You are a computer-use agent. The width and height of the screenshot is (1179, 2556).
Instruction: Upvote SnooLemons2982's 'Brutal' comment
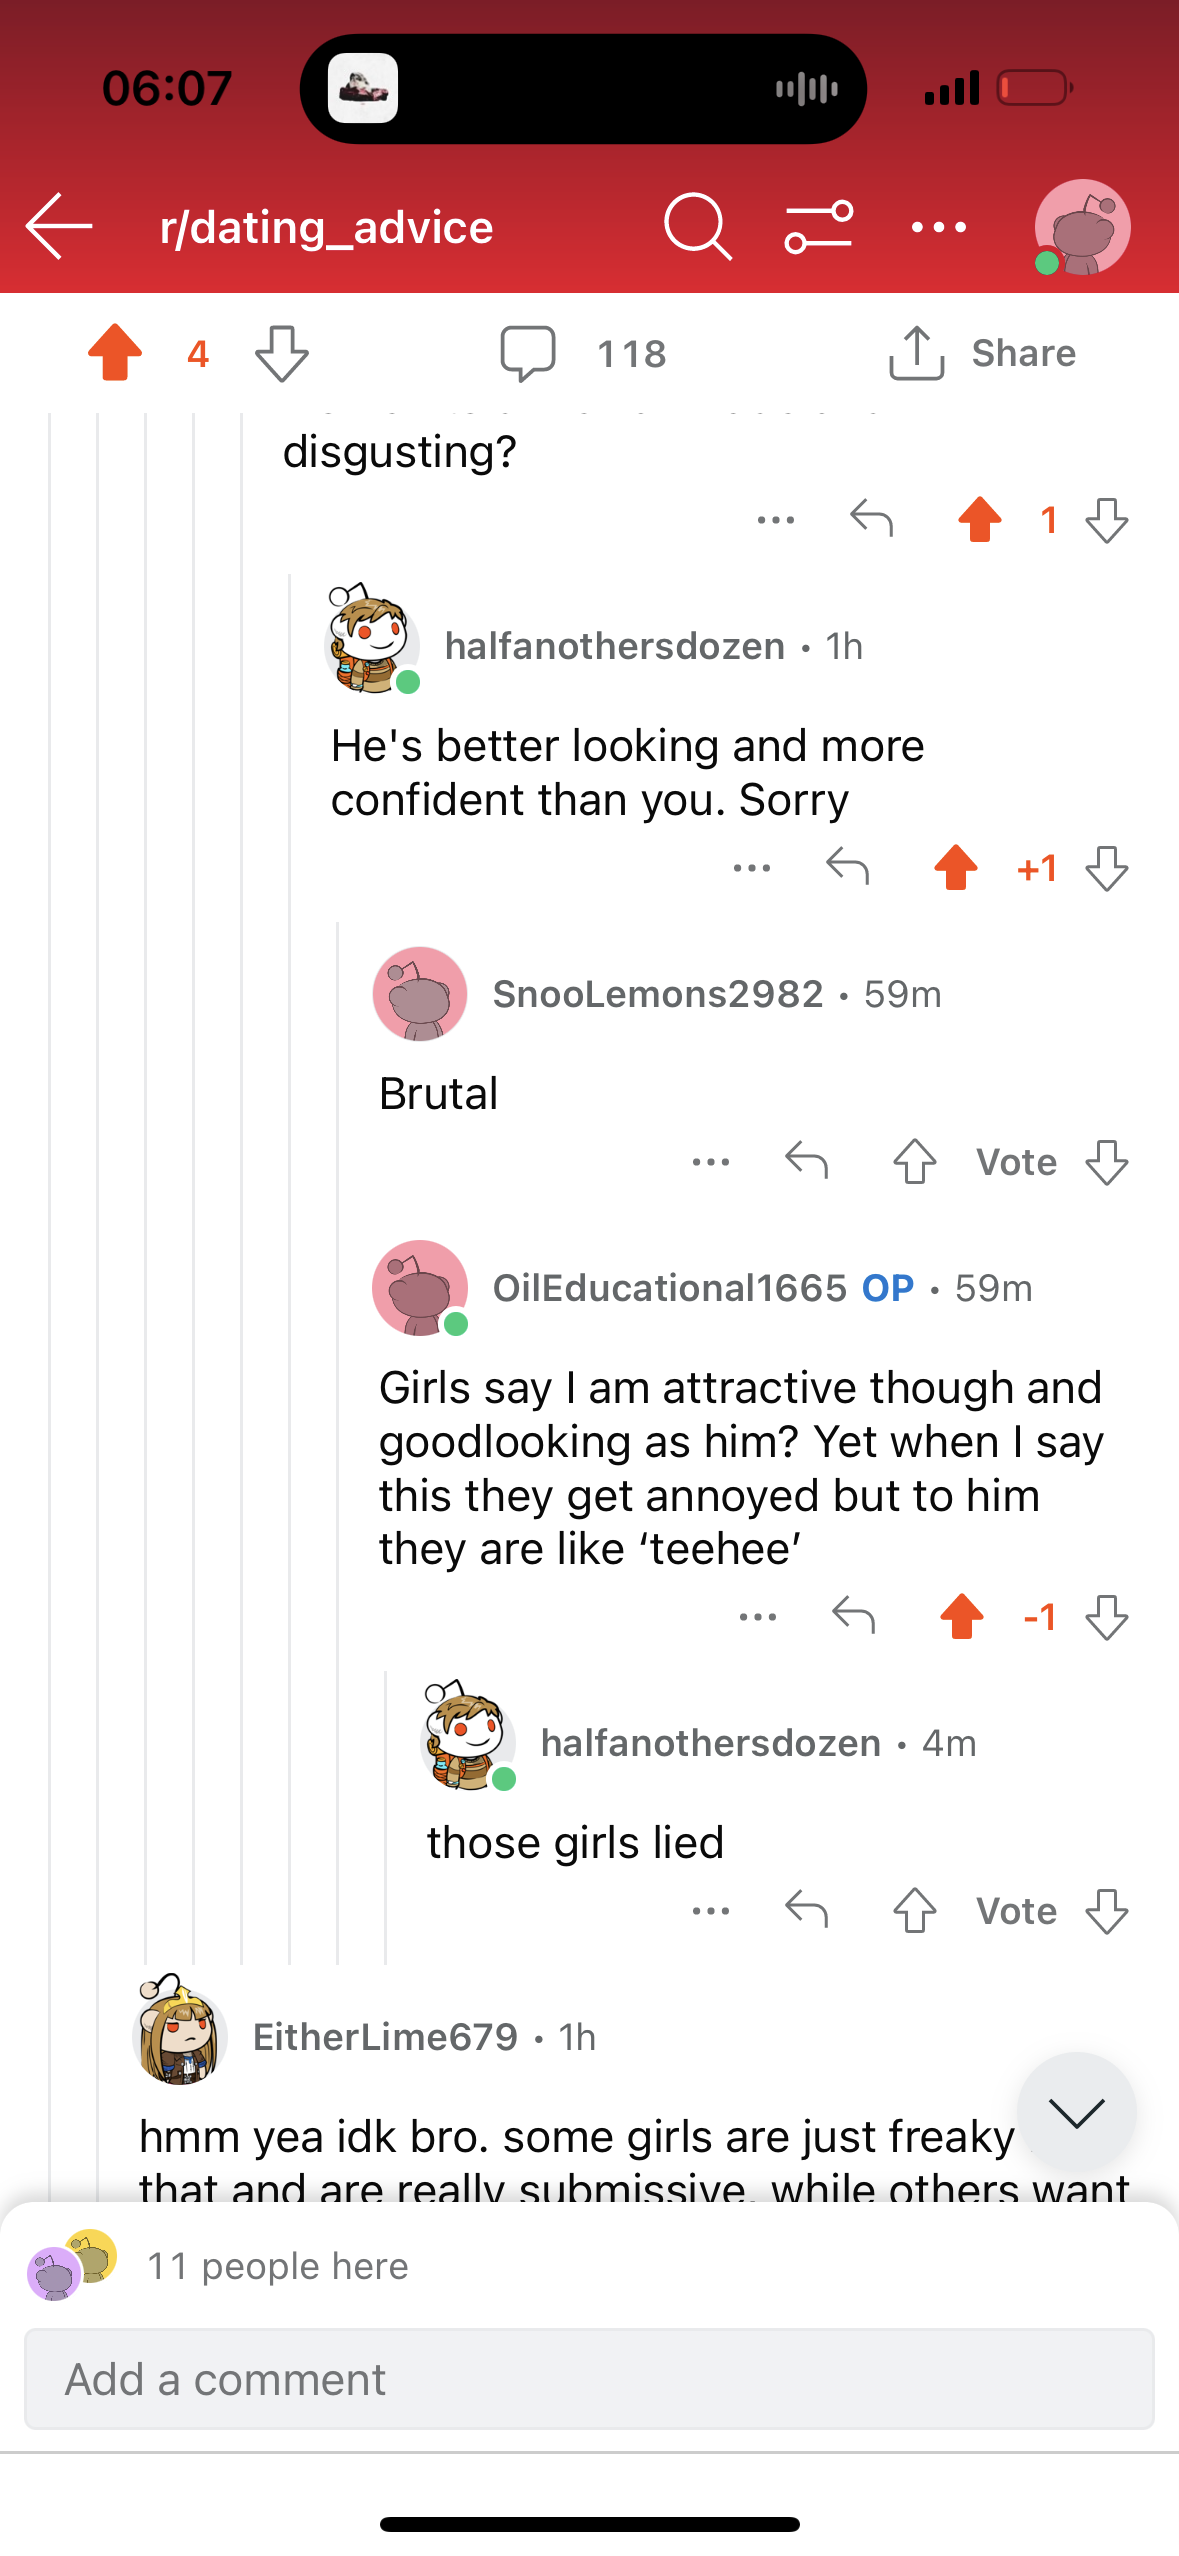click(x=914, y=1161)
